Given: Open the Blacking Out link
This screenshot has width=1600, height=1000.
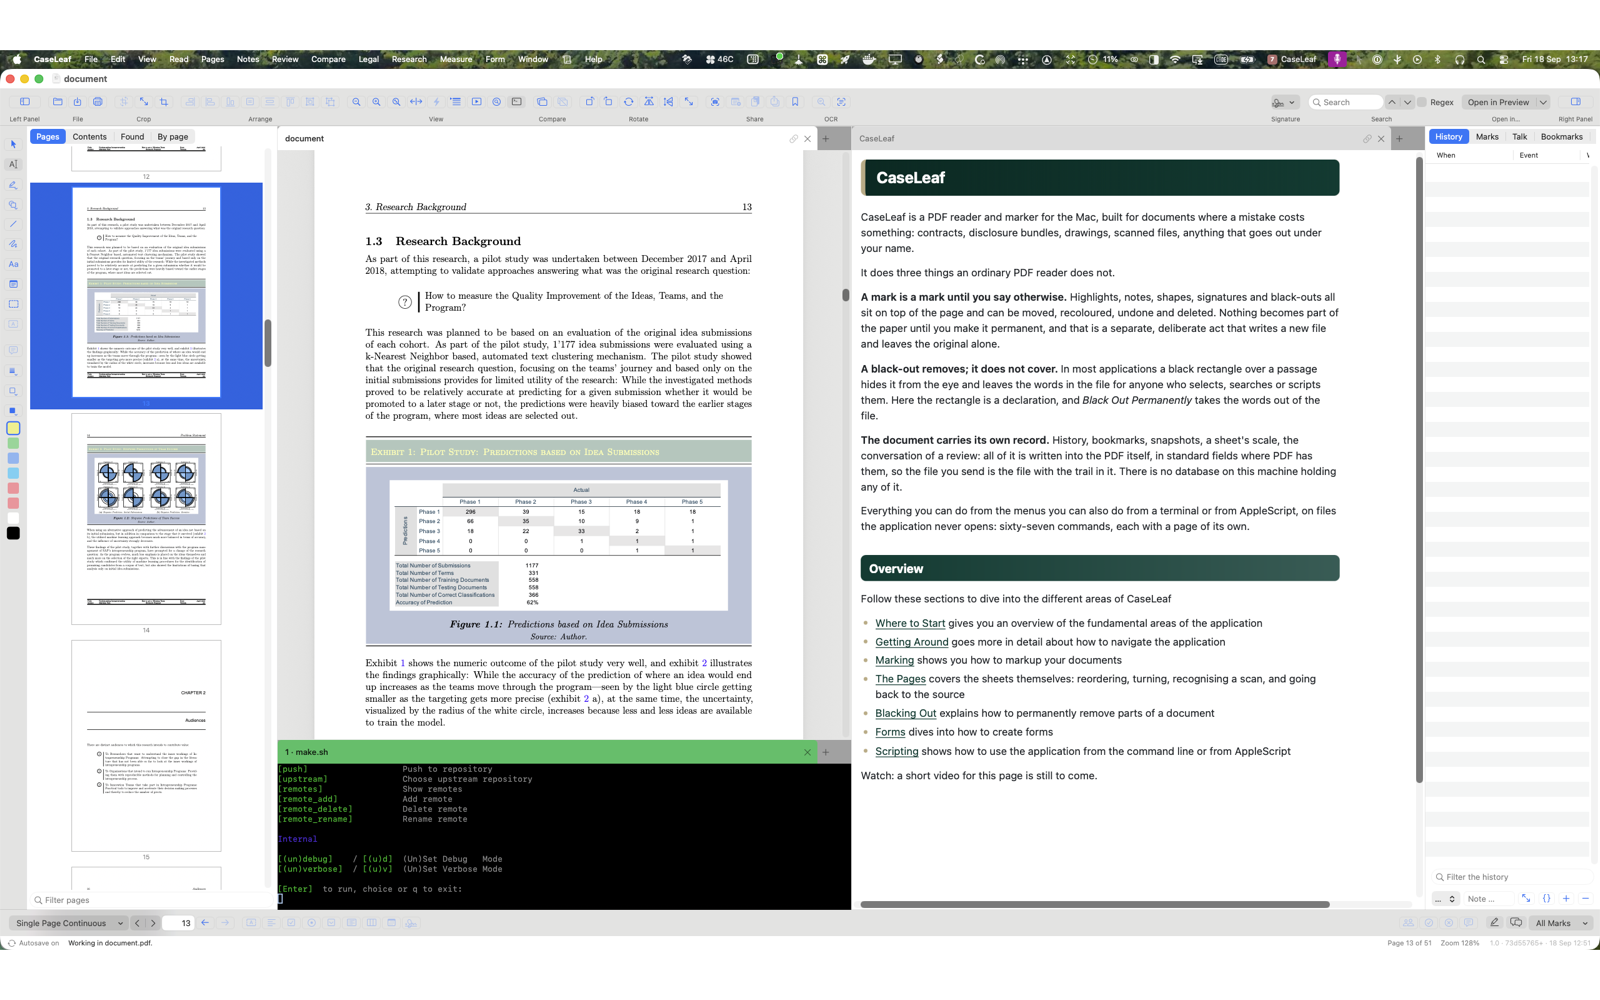Looking at the screenshot, I should pyautogui.click(x=905, y=713).
